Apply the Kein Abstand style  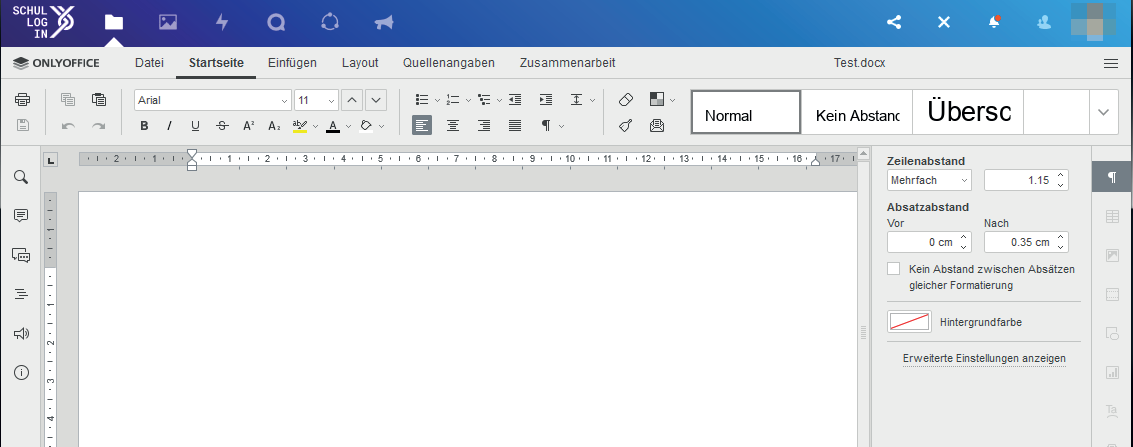point(857,112)
